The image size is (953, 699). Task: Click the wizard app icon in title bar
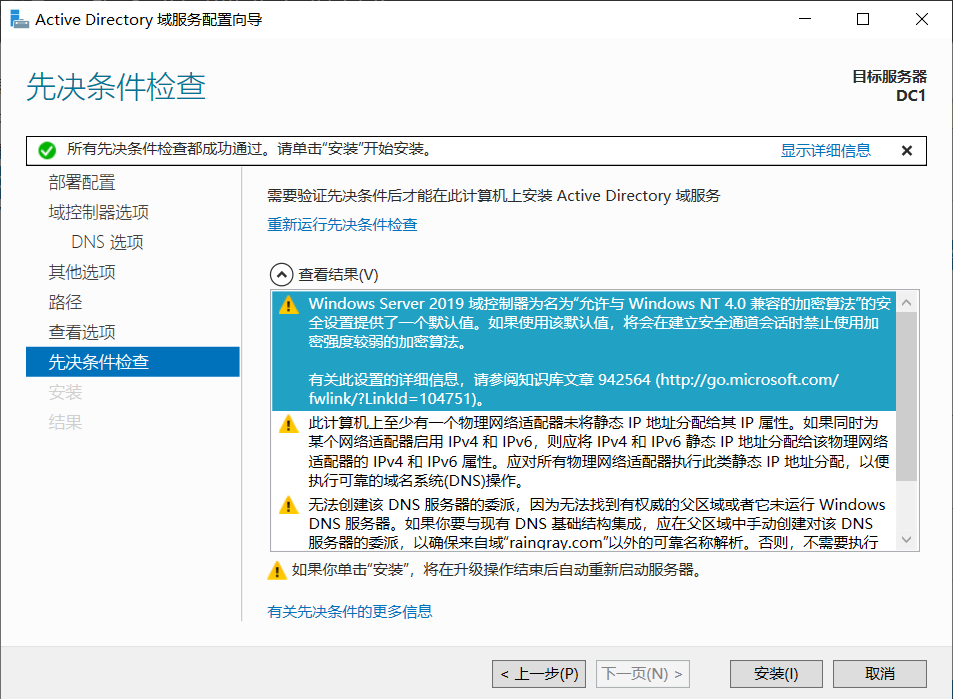[19, 19]
